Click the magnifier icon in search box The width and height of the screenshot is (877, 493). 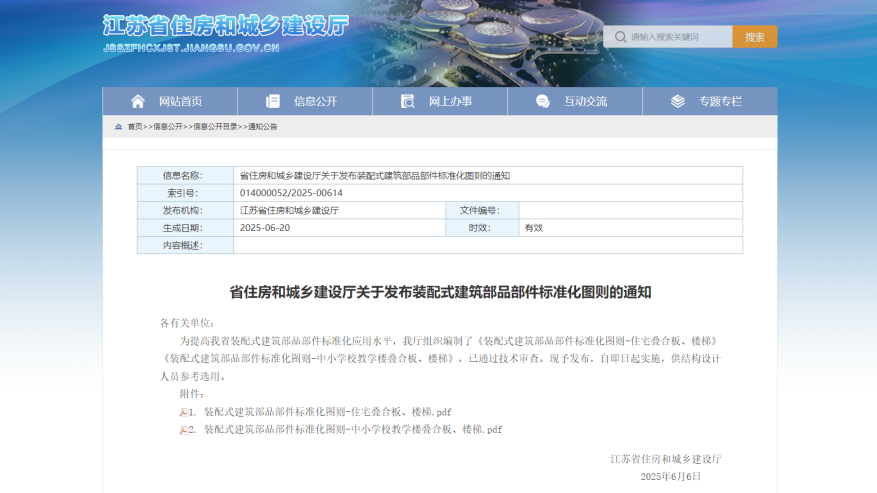[619, 37]
